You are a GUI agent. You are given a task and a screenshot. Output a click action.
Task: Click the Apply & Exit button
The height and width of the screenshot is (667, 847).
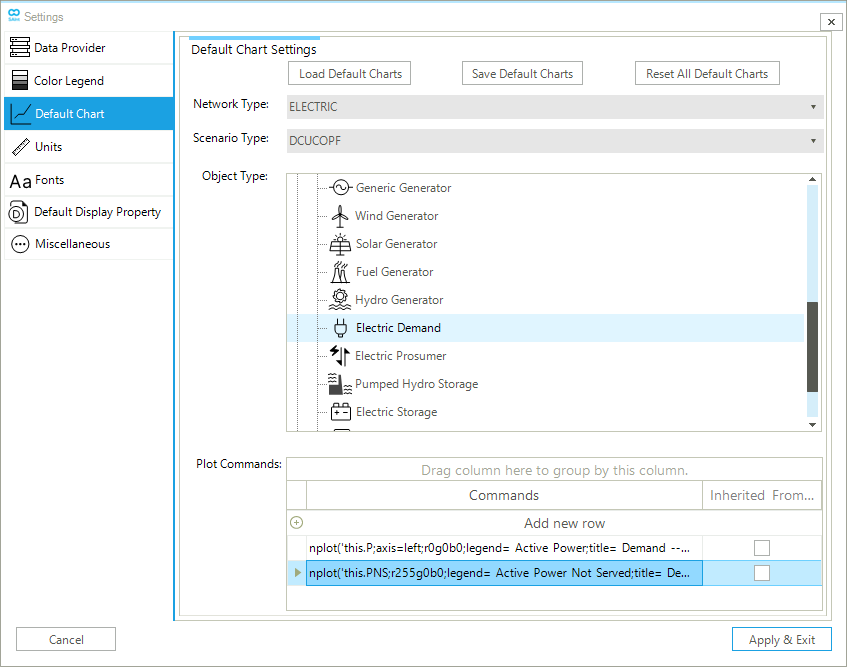tap(781, 640)
